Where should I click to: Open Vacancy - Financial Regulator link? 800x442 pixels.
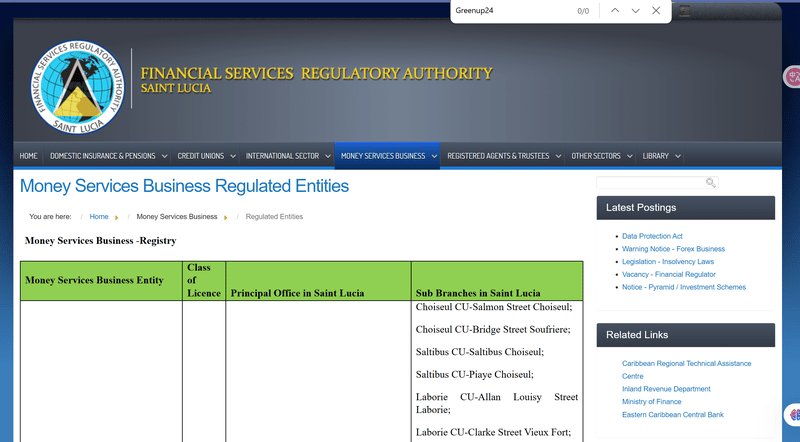coord(668,274)
